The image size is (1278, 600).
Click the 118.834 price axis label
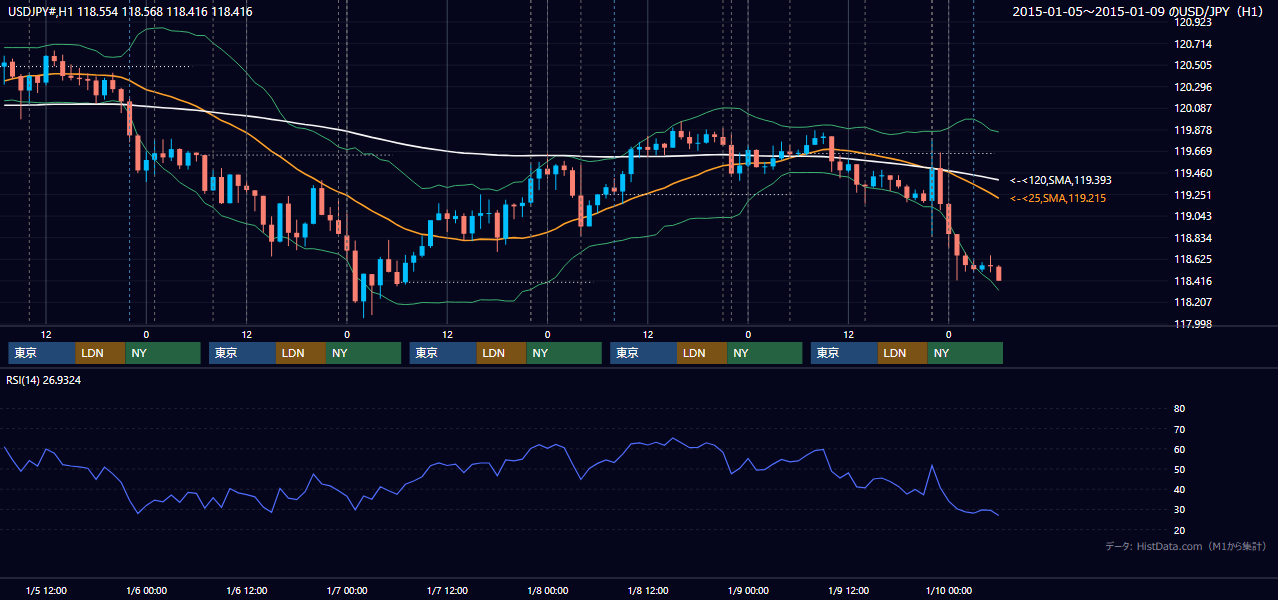click(x=1195, y=238)
